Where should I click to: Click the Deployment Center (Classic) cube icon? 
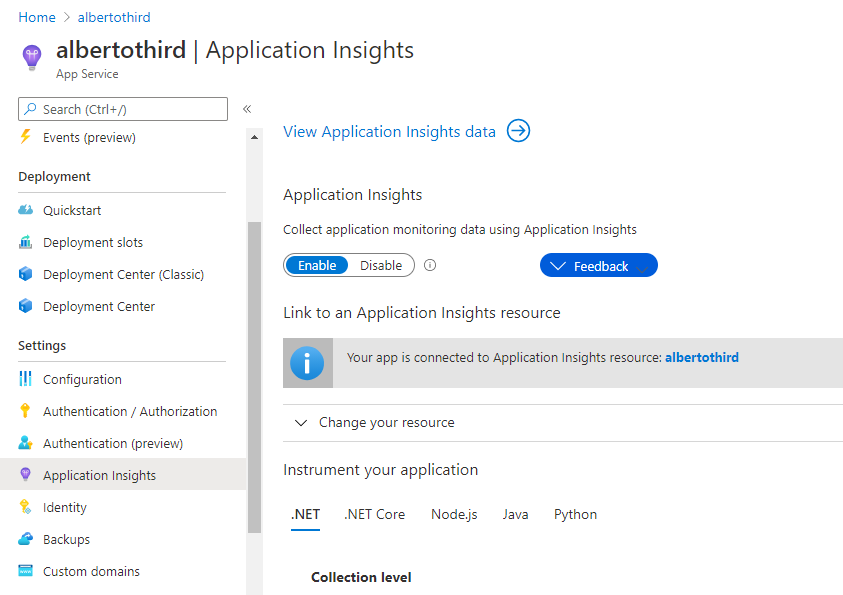pos(26,274)
